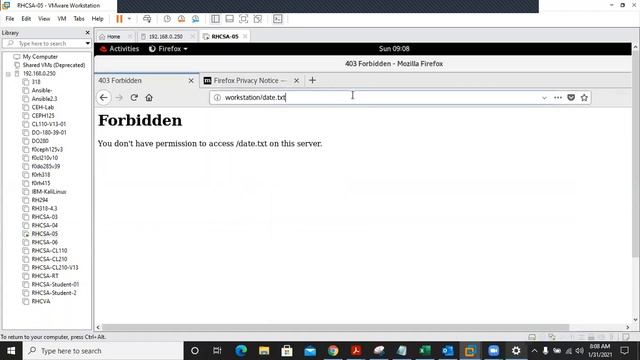Click Send Ctrl+Alt+Del toolbar icon
640x360 pixels.
147,19
